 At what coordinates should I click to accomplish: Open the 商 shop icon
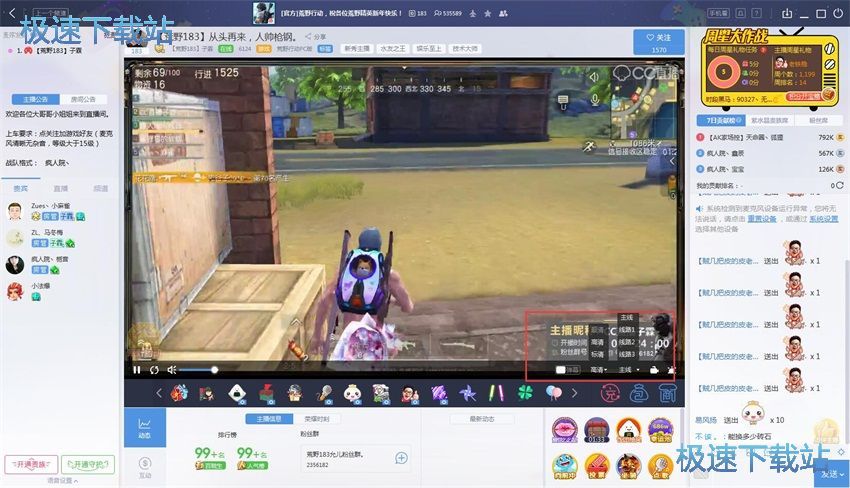[668, 393]
